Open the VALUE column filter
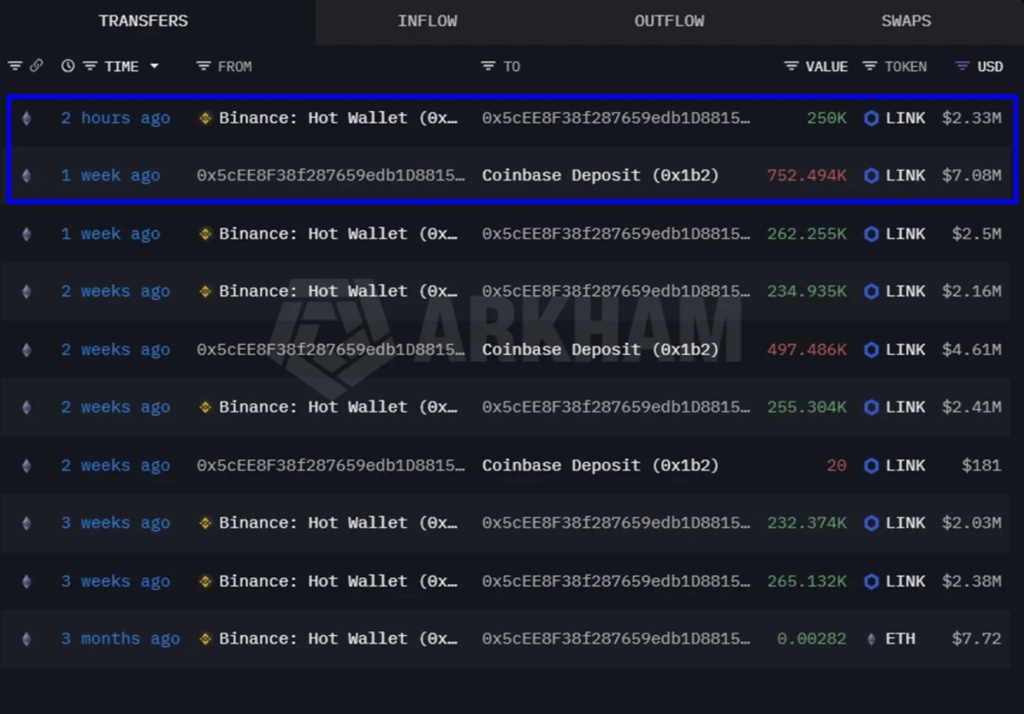This screenshot has width=1024, height=714. tap(791, 66)
